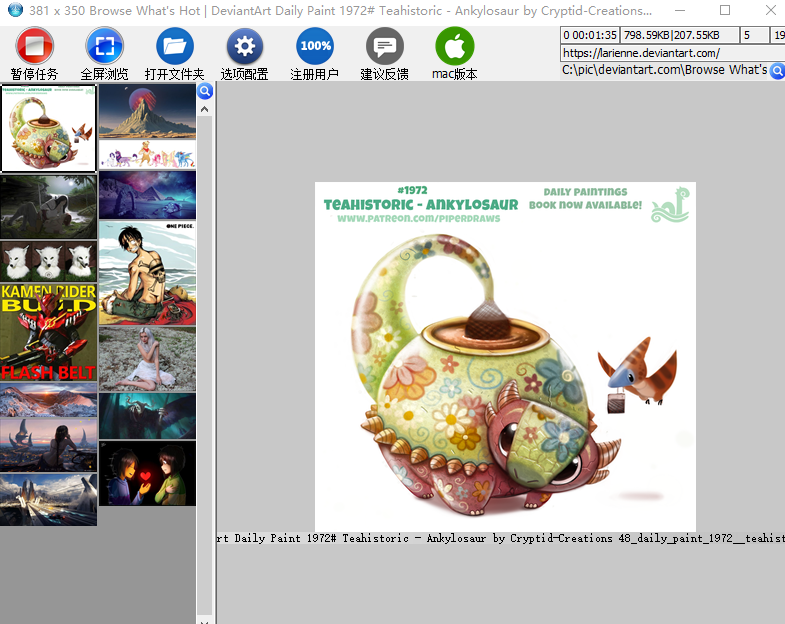The height and width of the screenshot is (624, 785).
Task: Open fullscreen browse mode
Action: coord(105,47)
